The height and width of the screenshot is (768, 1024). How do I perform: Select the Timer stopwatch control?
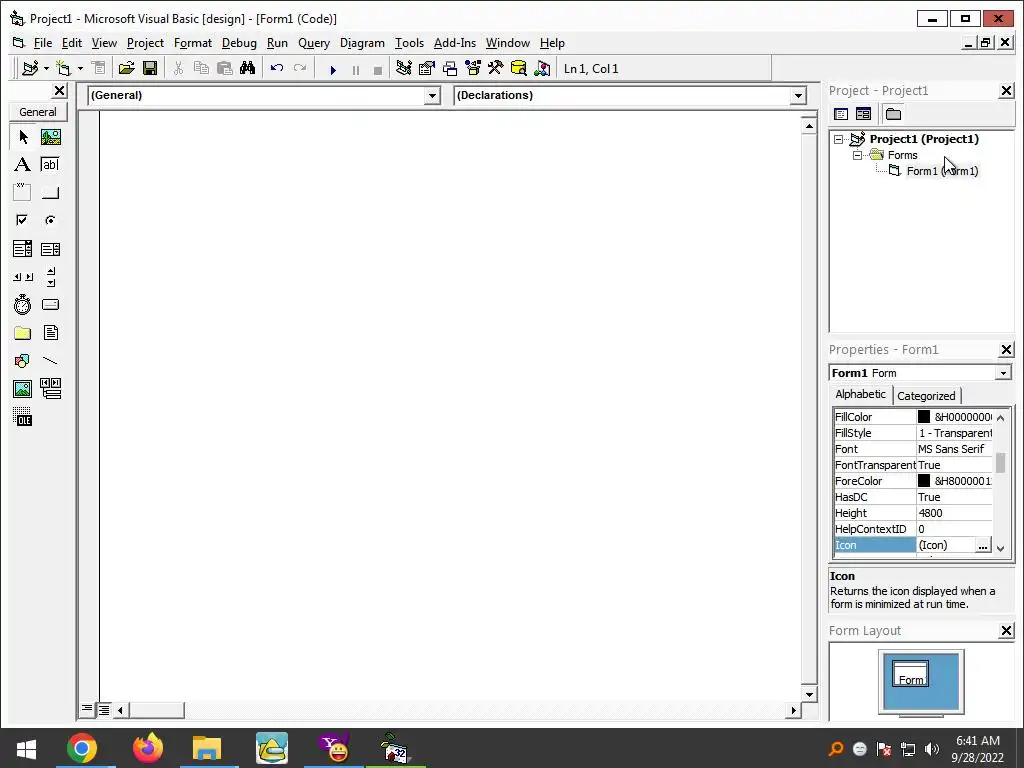[x=22, y=305]
